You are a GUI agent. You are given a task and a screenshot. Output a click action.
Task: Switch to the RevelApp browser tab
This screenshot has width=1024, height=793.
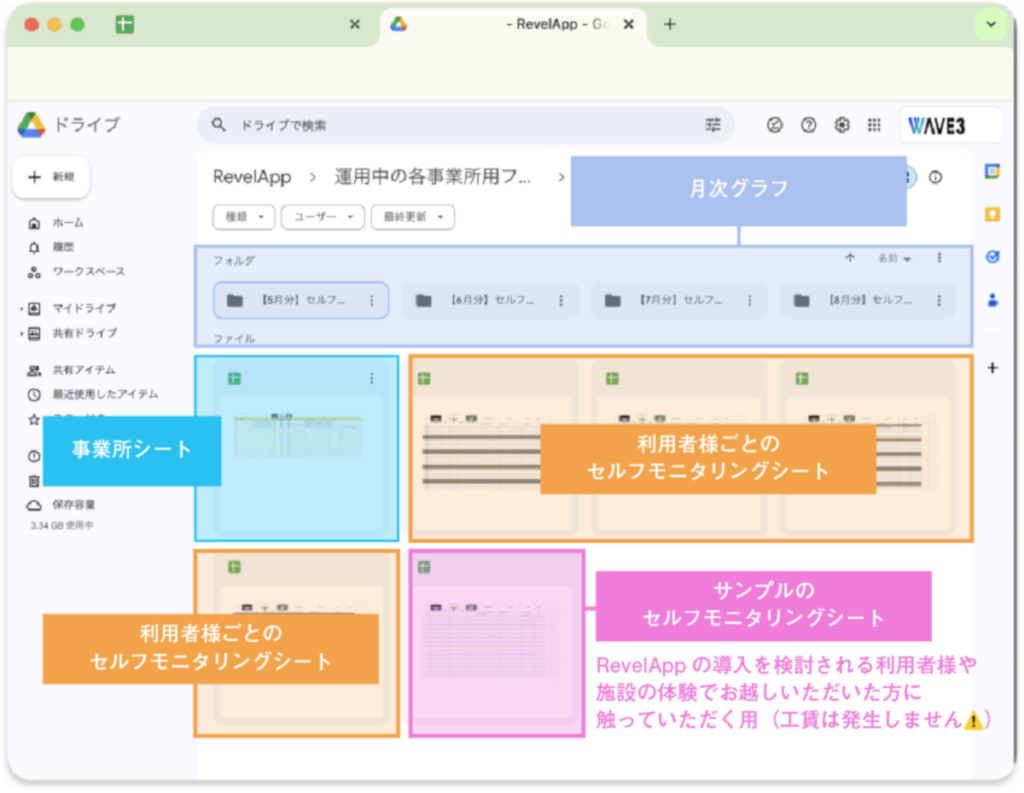(x=512, y=24)
